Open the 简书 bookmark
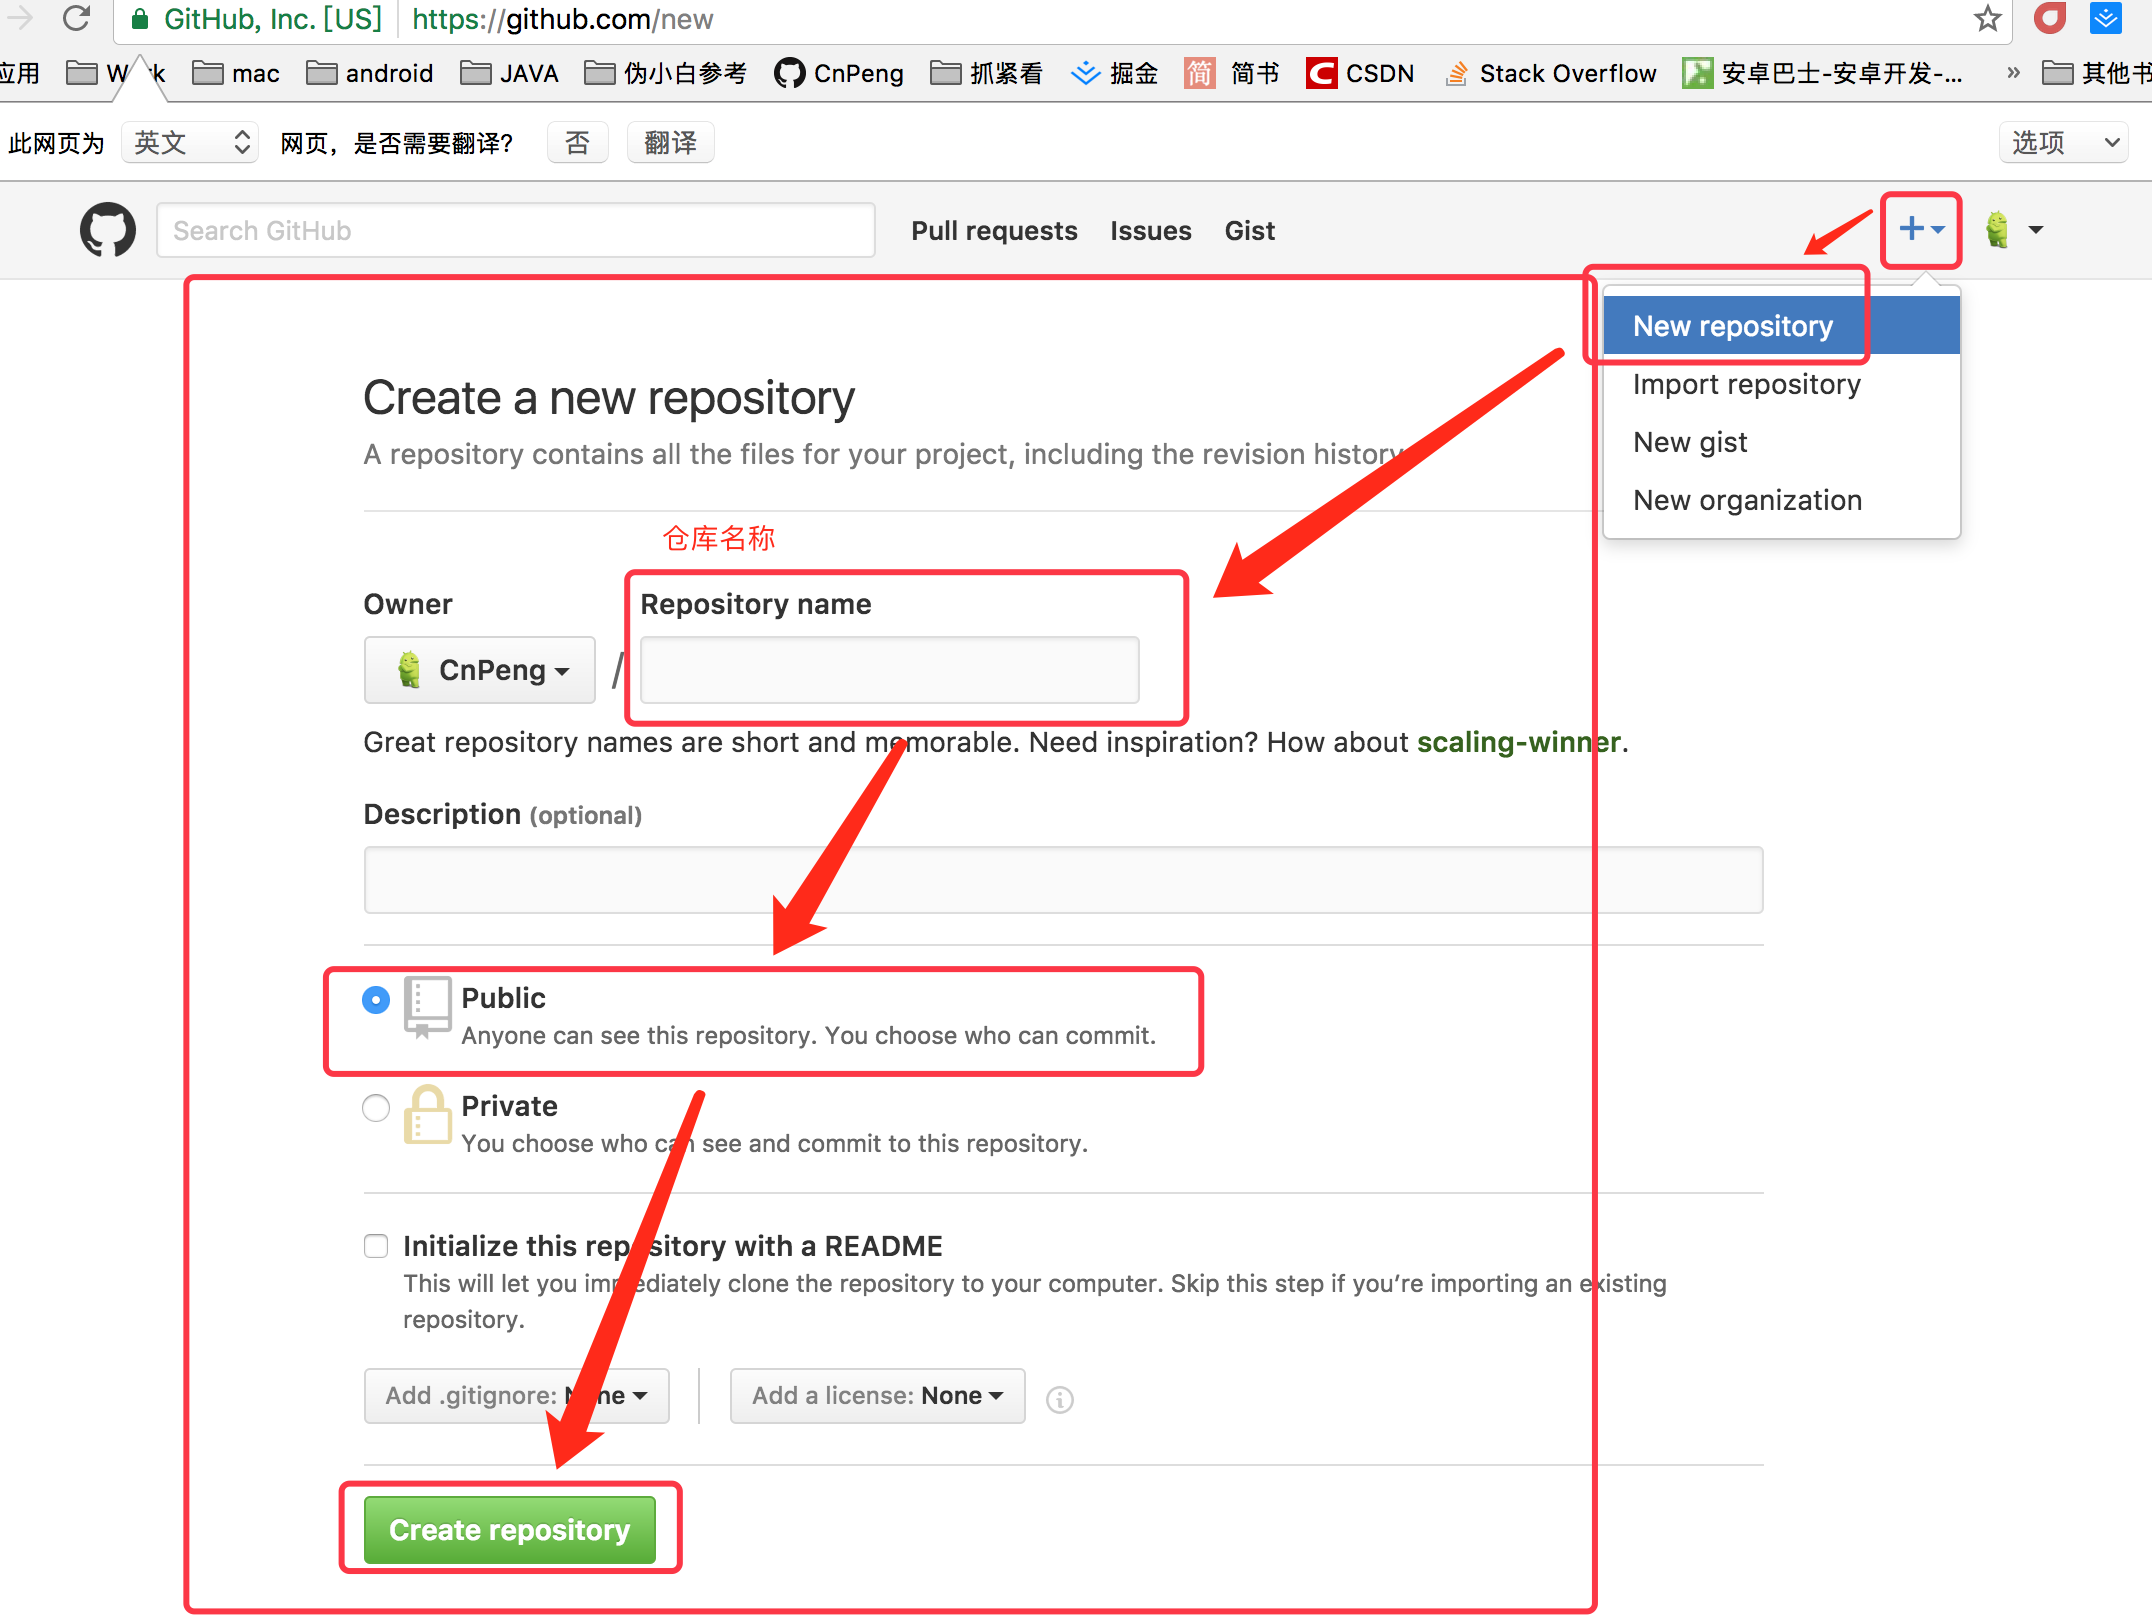The width and height of the screenshot is (2152, 1624). coord(1232,73)
